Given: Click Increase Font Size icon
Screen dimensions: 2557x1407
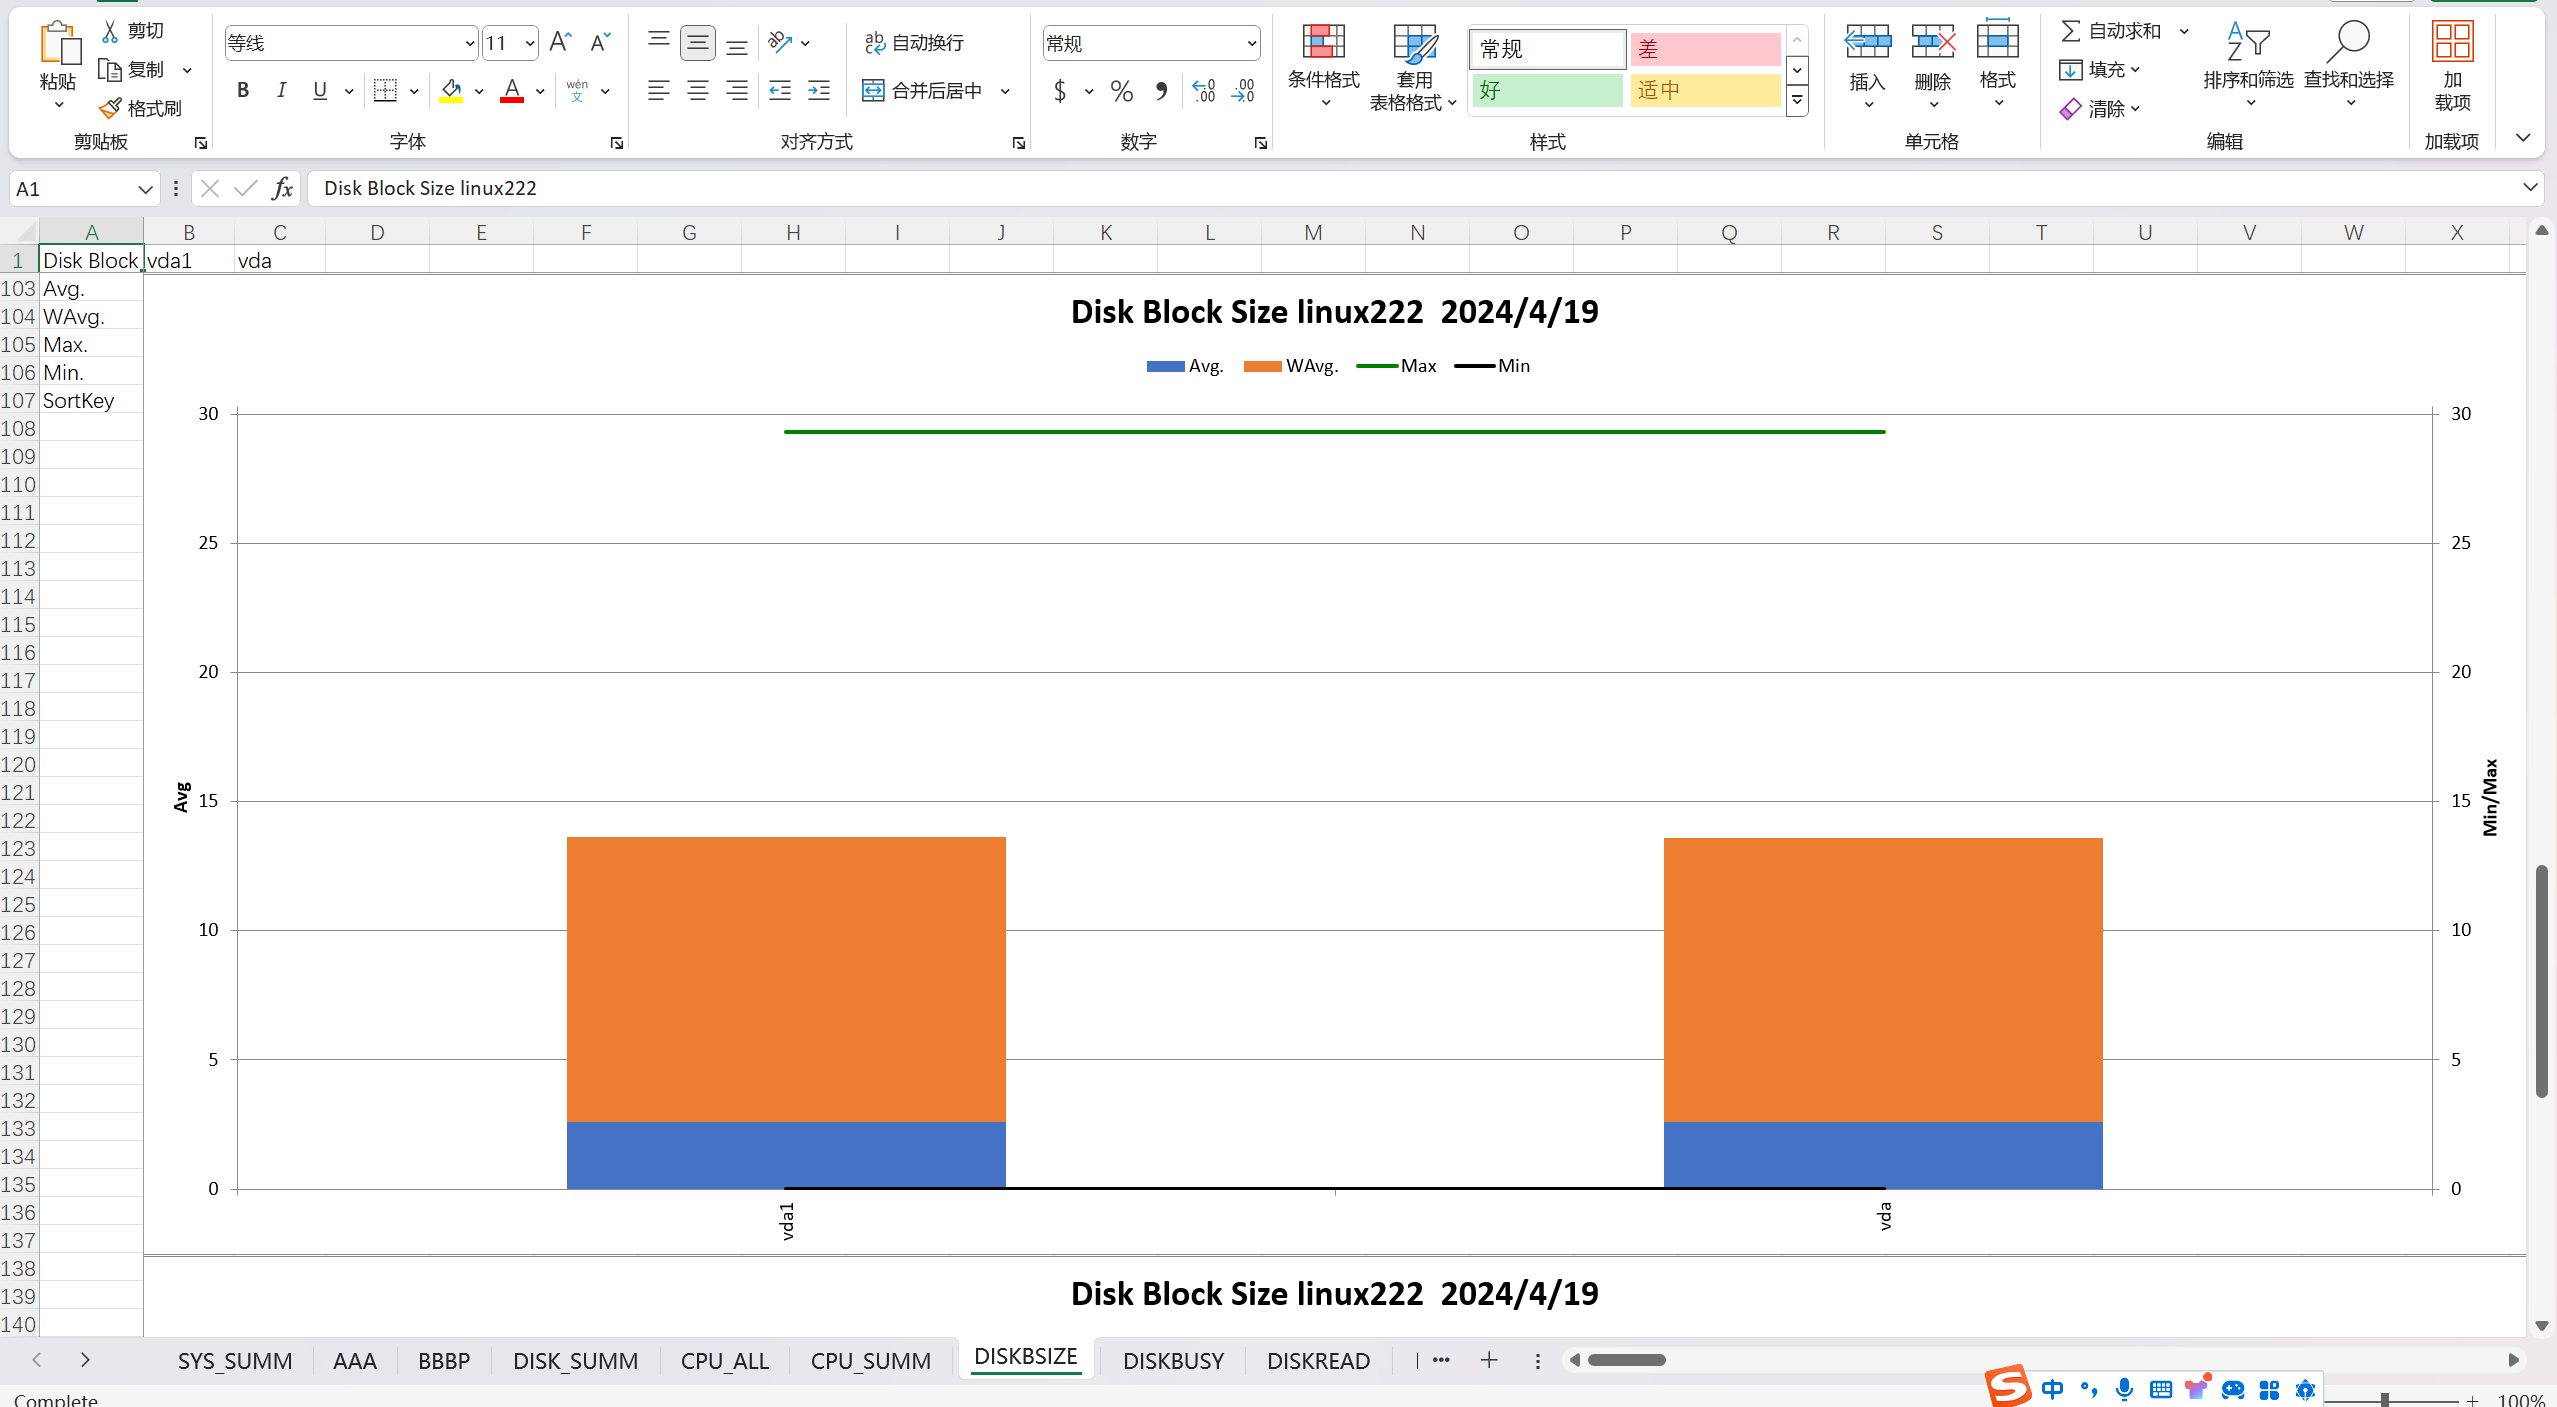Looking at the screenshot, I should pyautogui.click(x=561, y=43).
